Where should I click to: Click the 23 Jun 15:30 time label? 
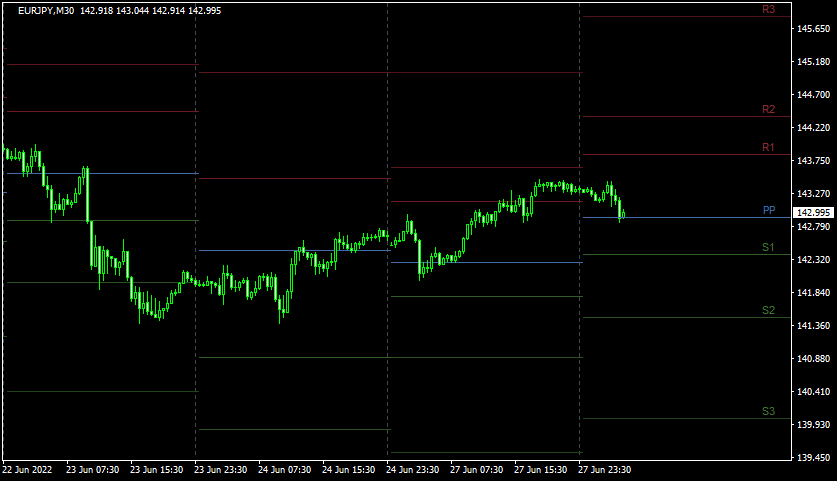point(156,470)
